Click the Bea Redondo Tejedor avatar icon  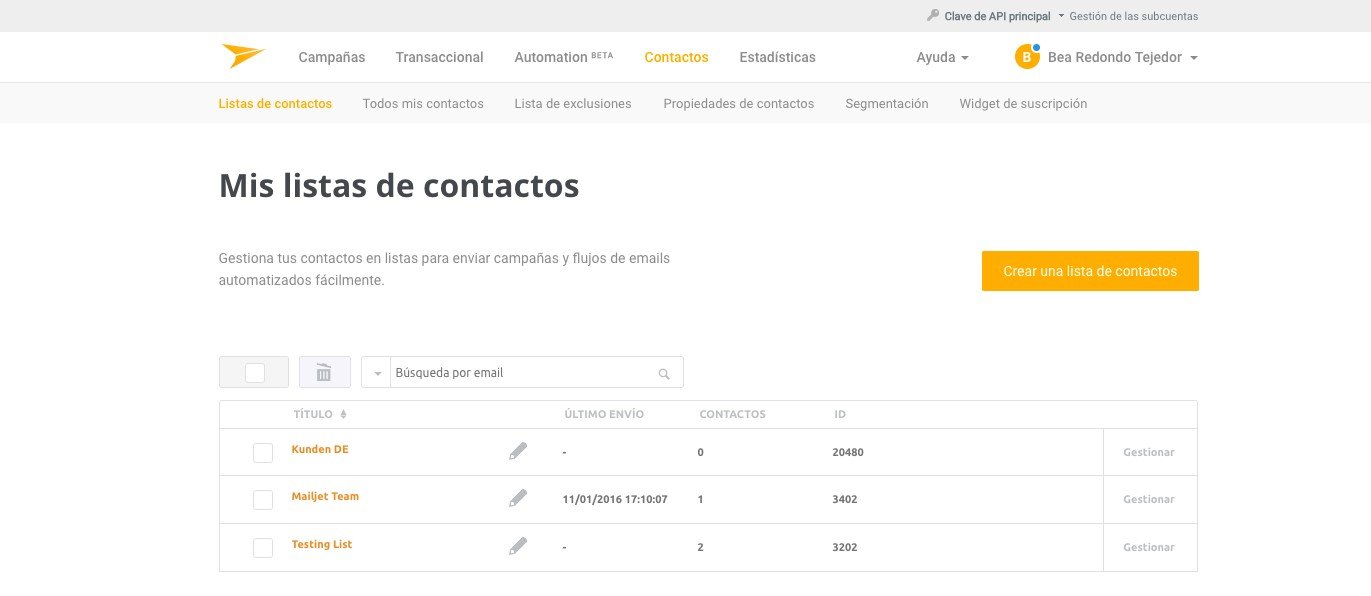coord(1026,56)
